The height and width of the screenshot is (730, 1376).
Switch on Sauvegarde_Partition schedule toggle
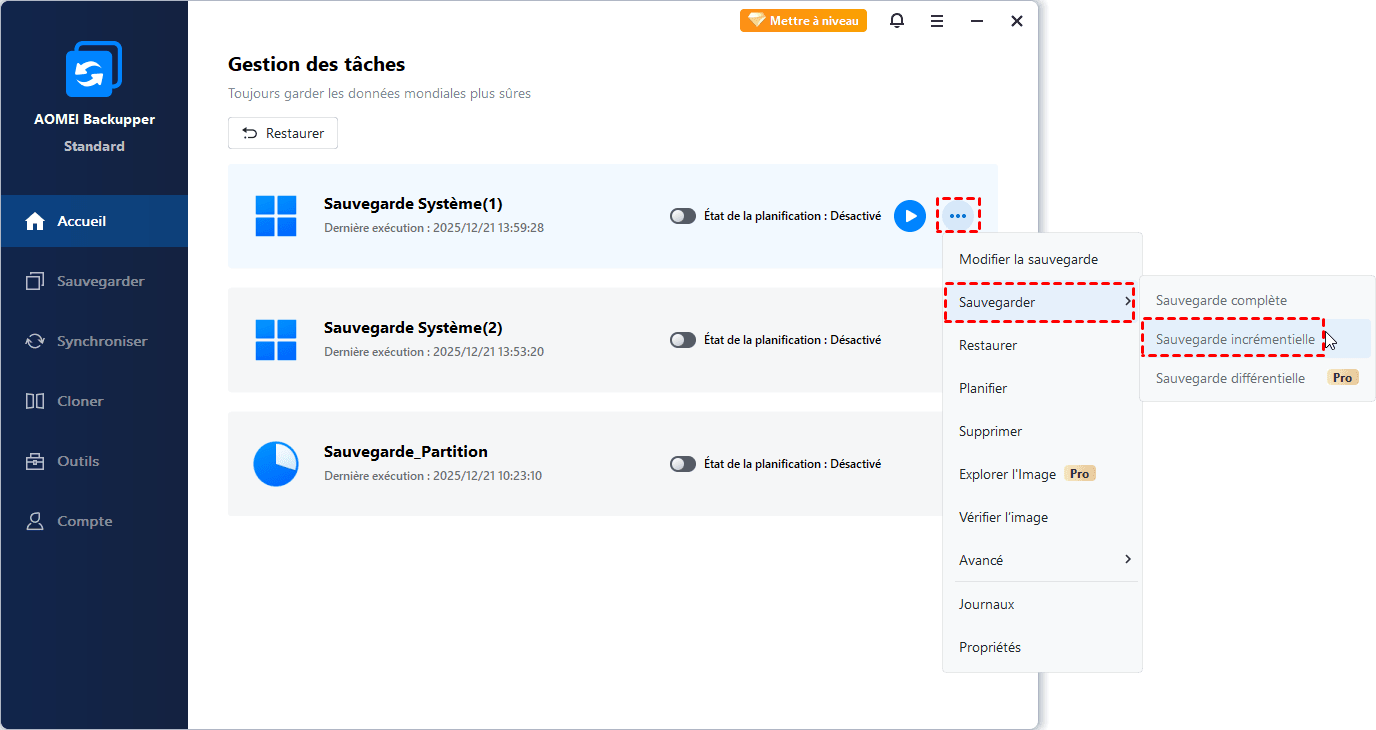(x=683, y=464)
